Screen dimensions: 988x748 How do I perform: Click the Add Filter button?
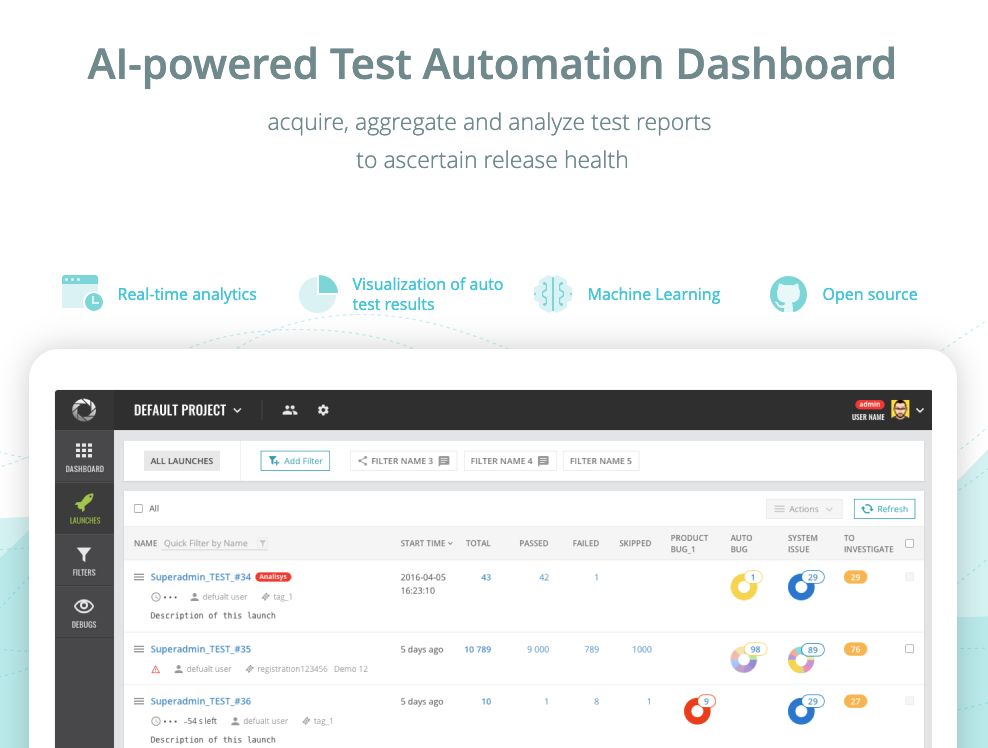click(295, 461)
